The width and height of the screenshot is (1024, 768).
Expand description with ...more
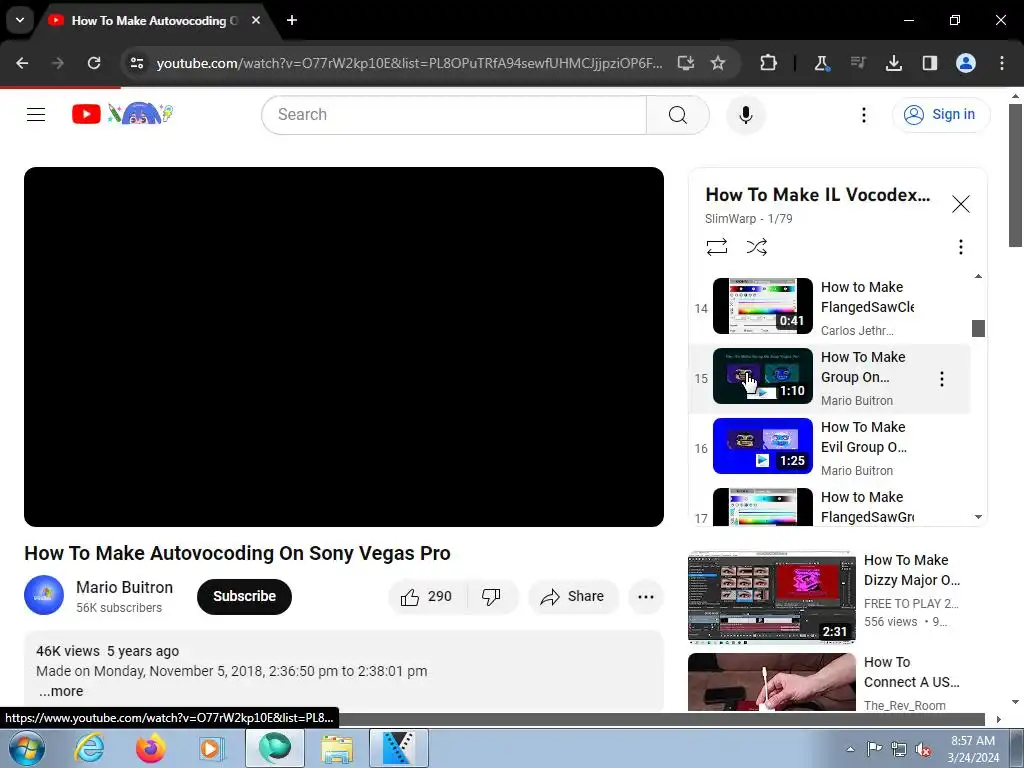coord(61,691)
